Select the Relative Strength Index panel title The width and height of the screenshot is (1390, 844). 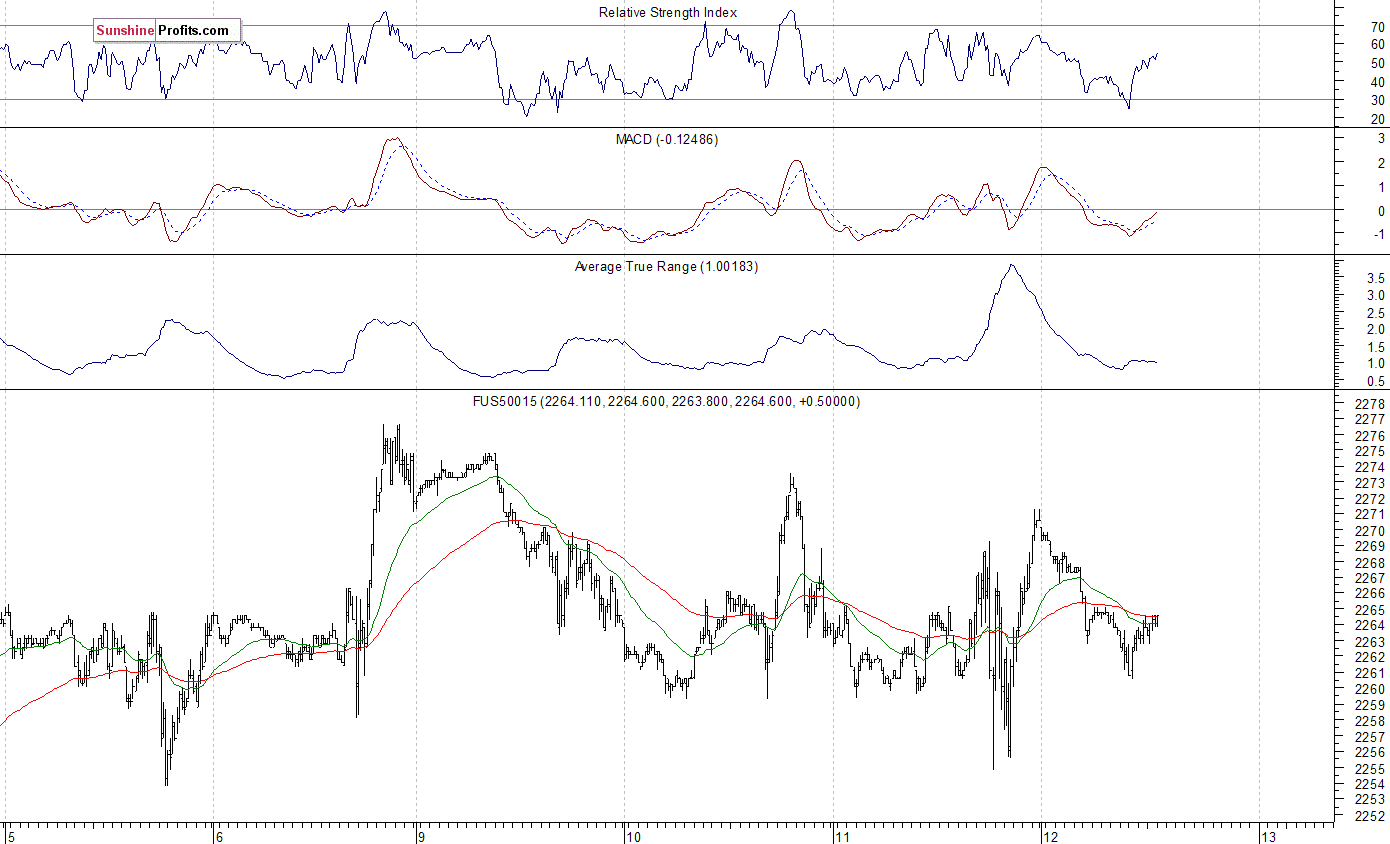coord(668,12)
